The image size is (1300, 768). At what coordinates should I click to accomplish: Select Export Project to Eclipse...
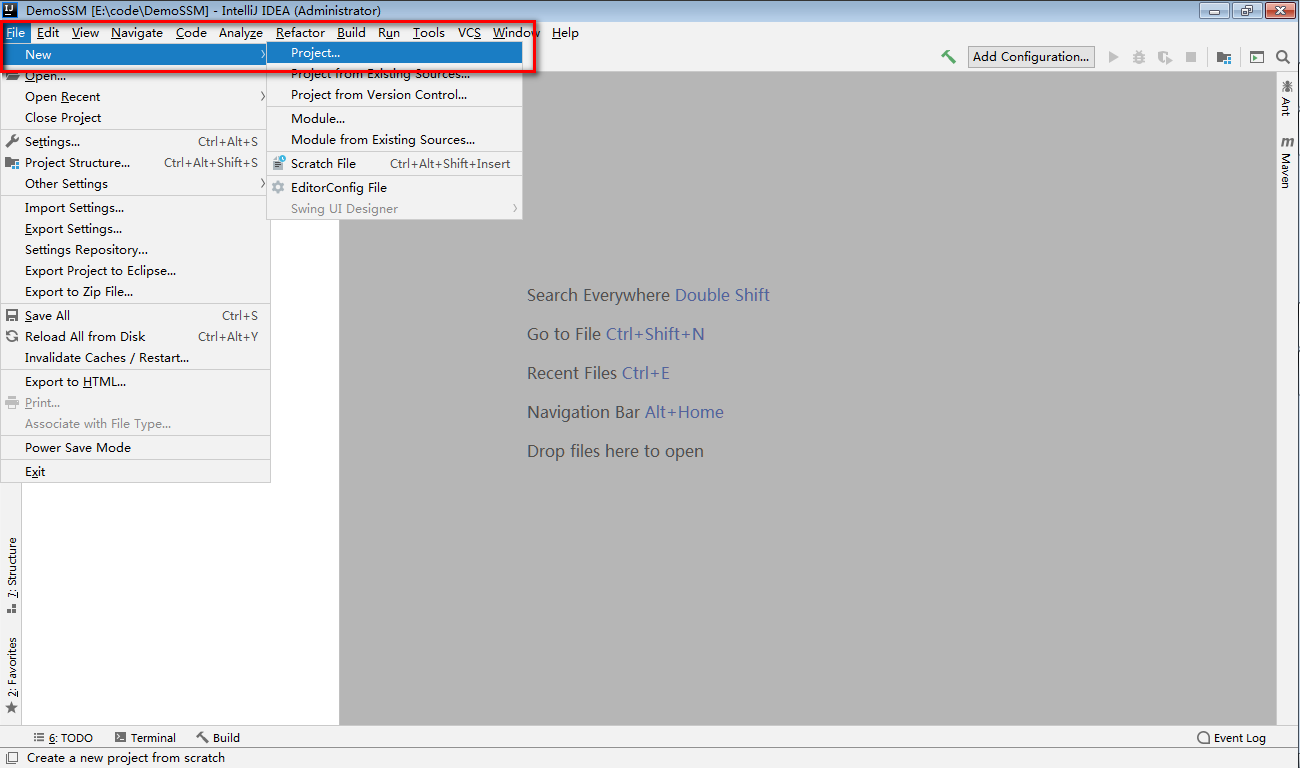[x=135, y=271]
